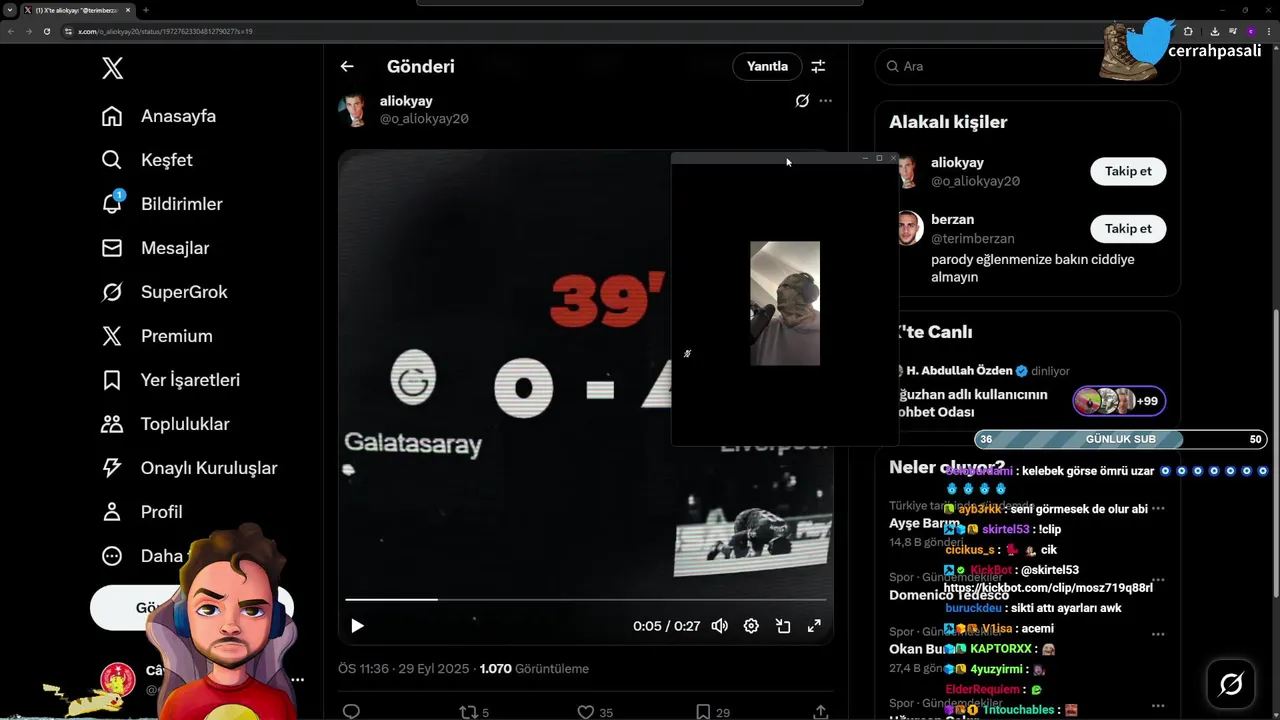Close the X'te aliokyay browser tab
Viewport: 1280px width, 720px height.
tap(128, 10)
